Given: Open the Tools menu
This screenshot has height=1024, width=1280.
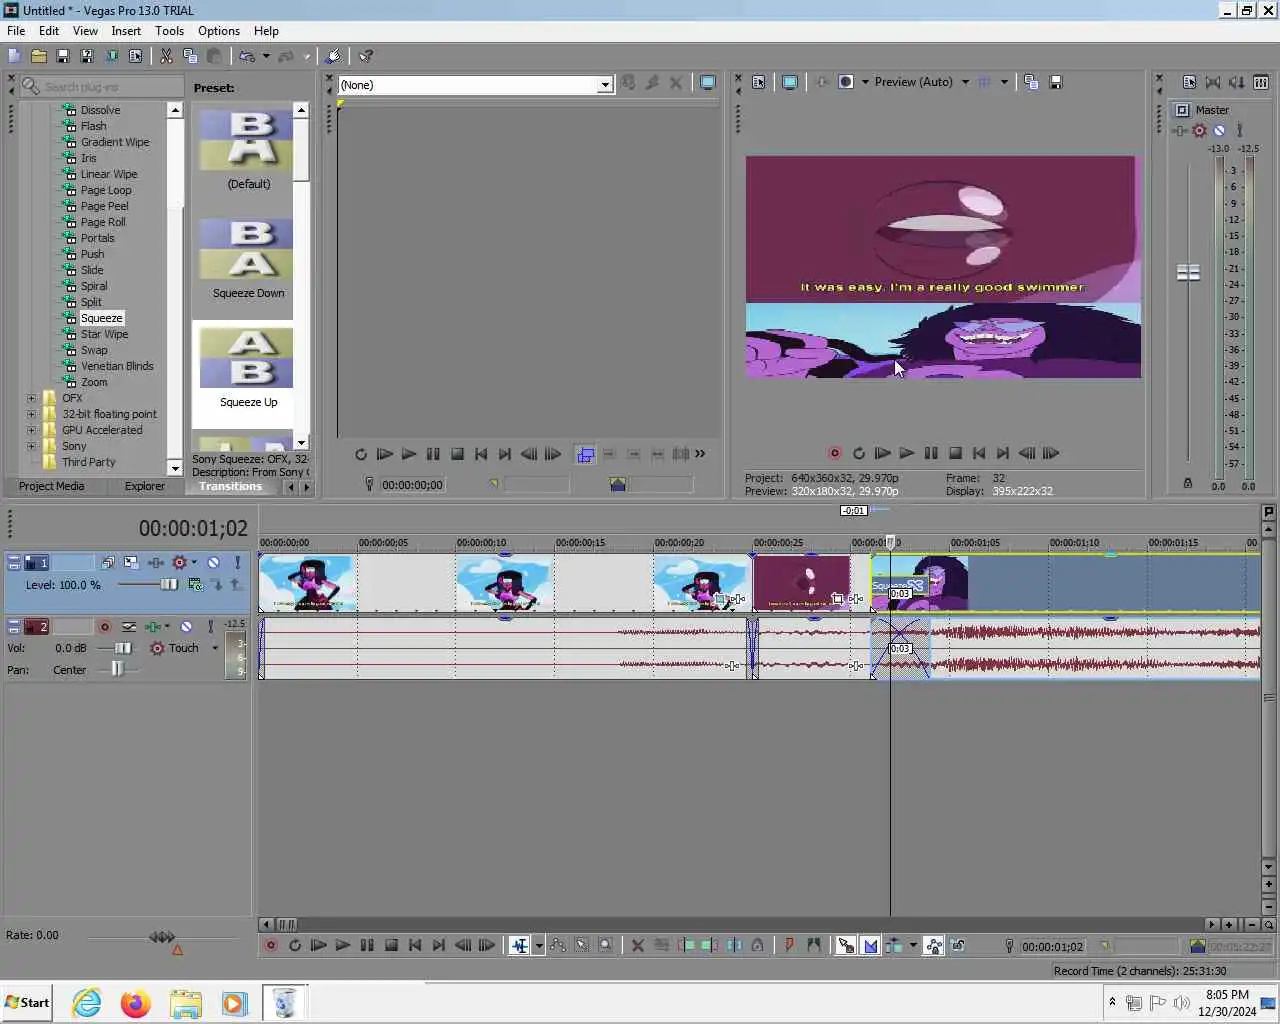Looking at the screenshot, I should click(x=169, y=31).
